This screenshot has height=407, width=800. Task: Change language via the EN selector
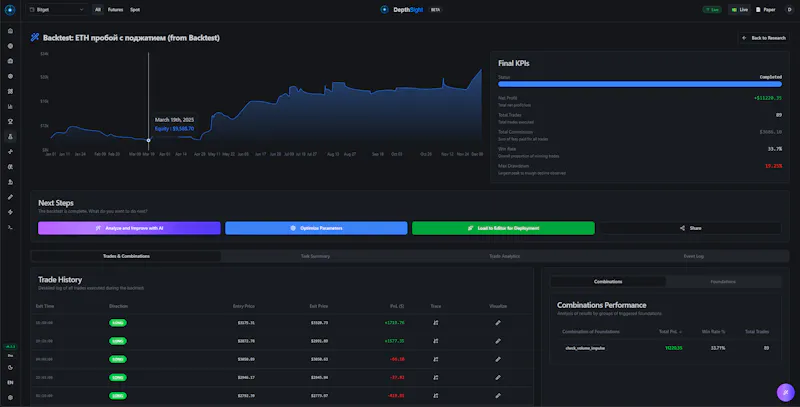pyautogui.click(x=10, y=383)
